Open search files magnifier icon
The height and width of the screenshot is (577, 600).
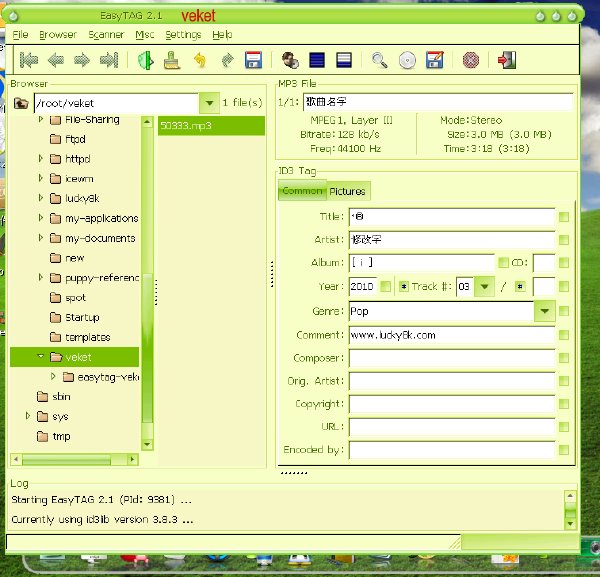tap(380, 60)
